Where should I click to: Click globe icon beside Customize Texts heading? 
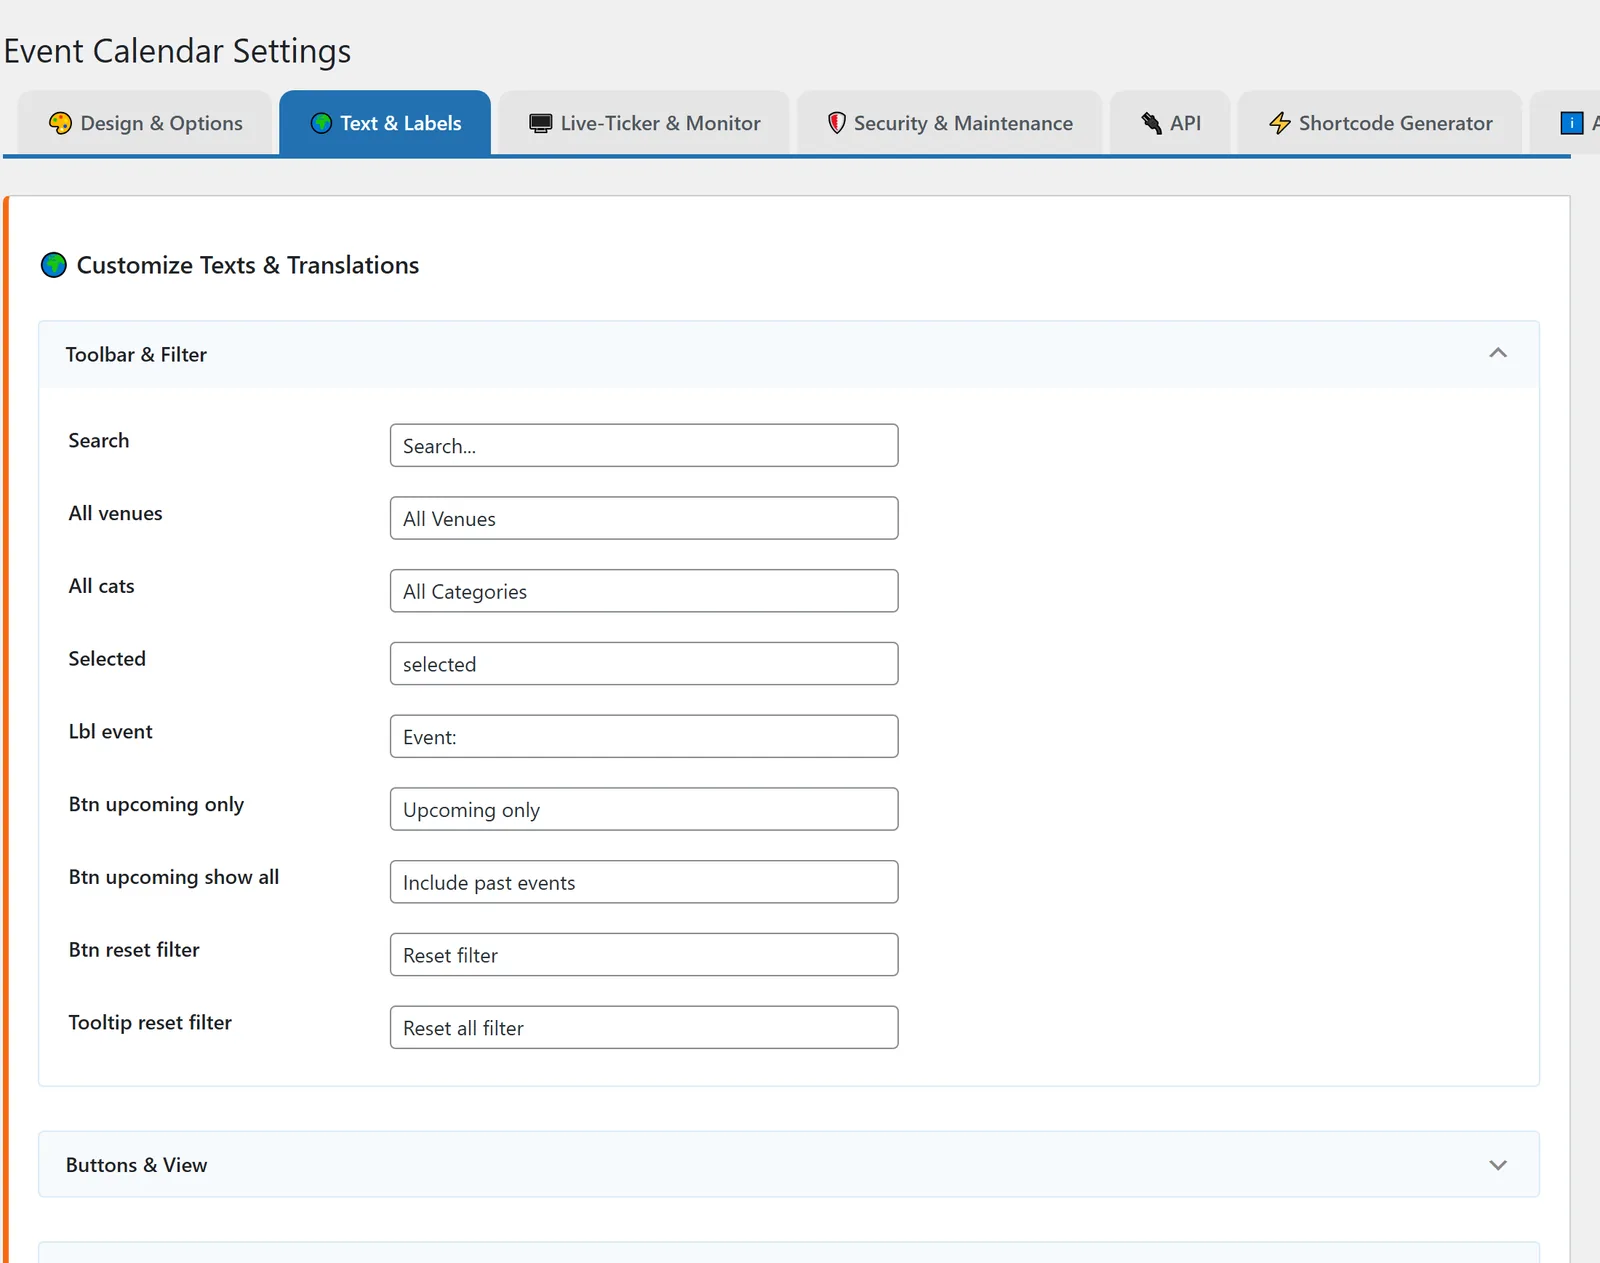coord(54,265)
